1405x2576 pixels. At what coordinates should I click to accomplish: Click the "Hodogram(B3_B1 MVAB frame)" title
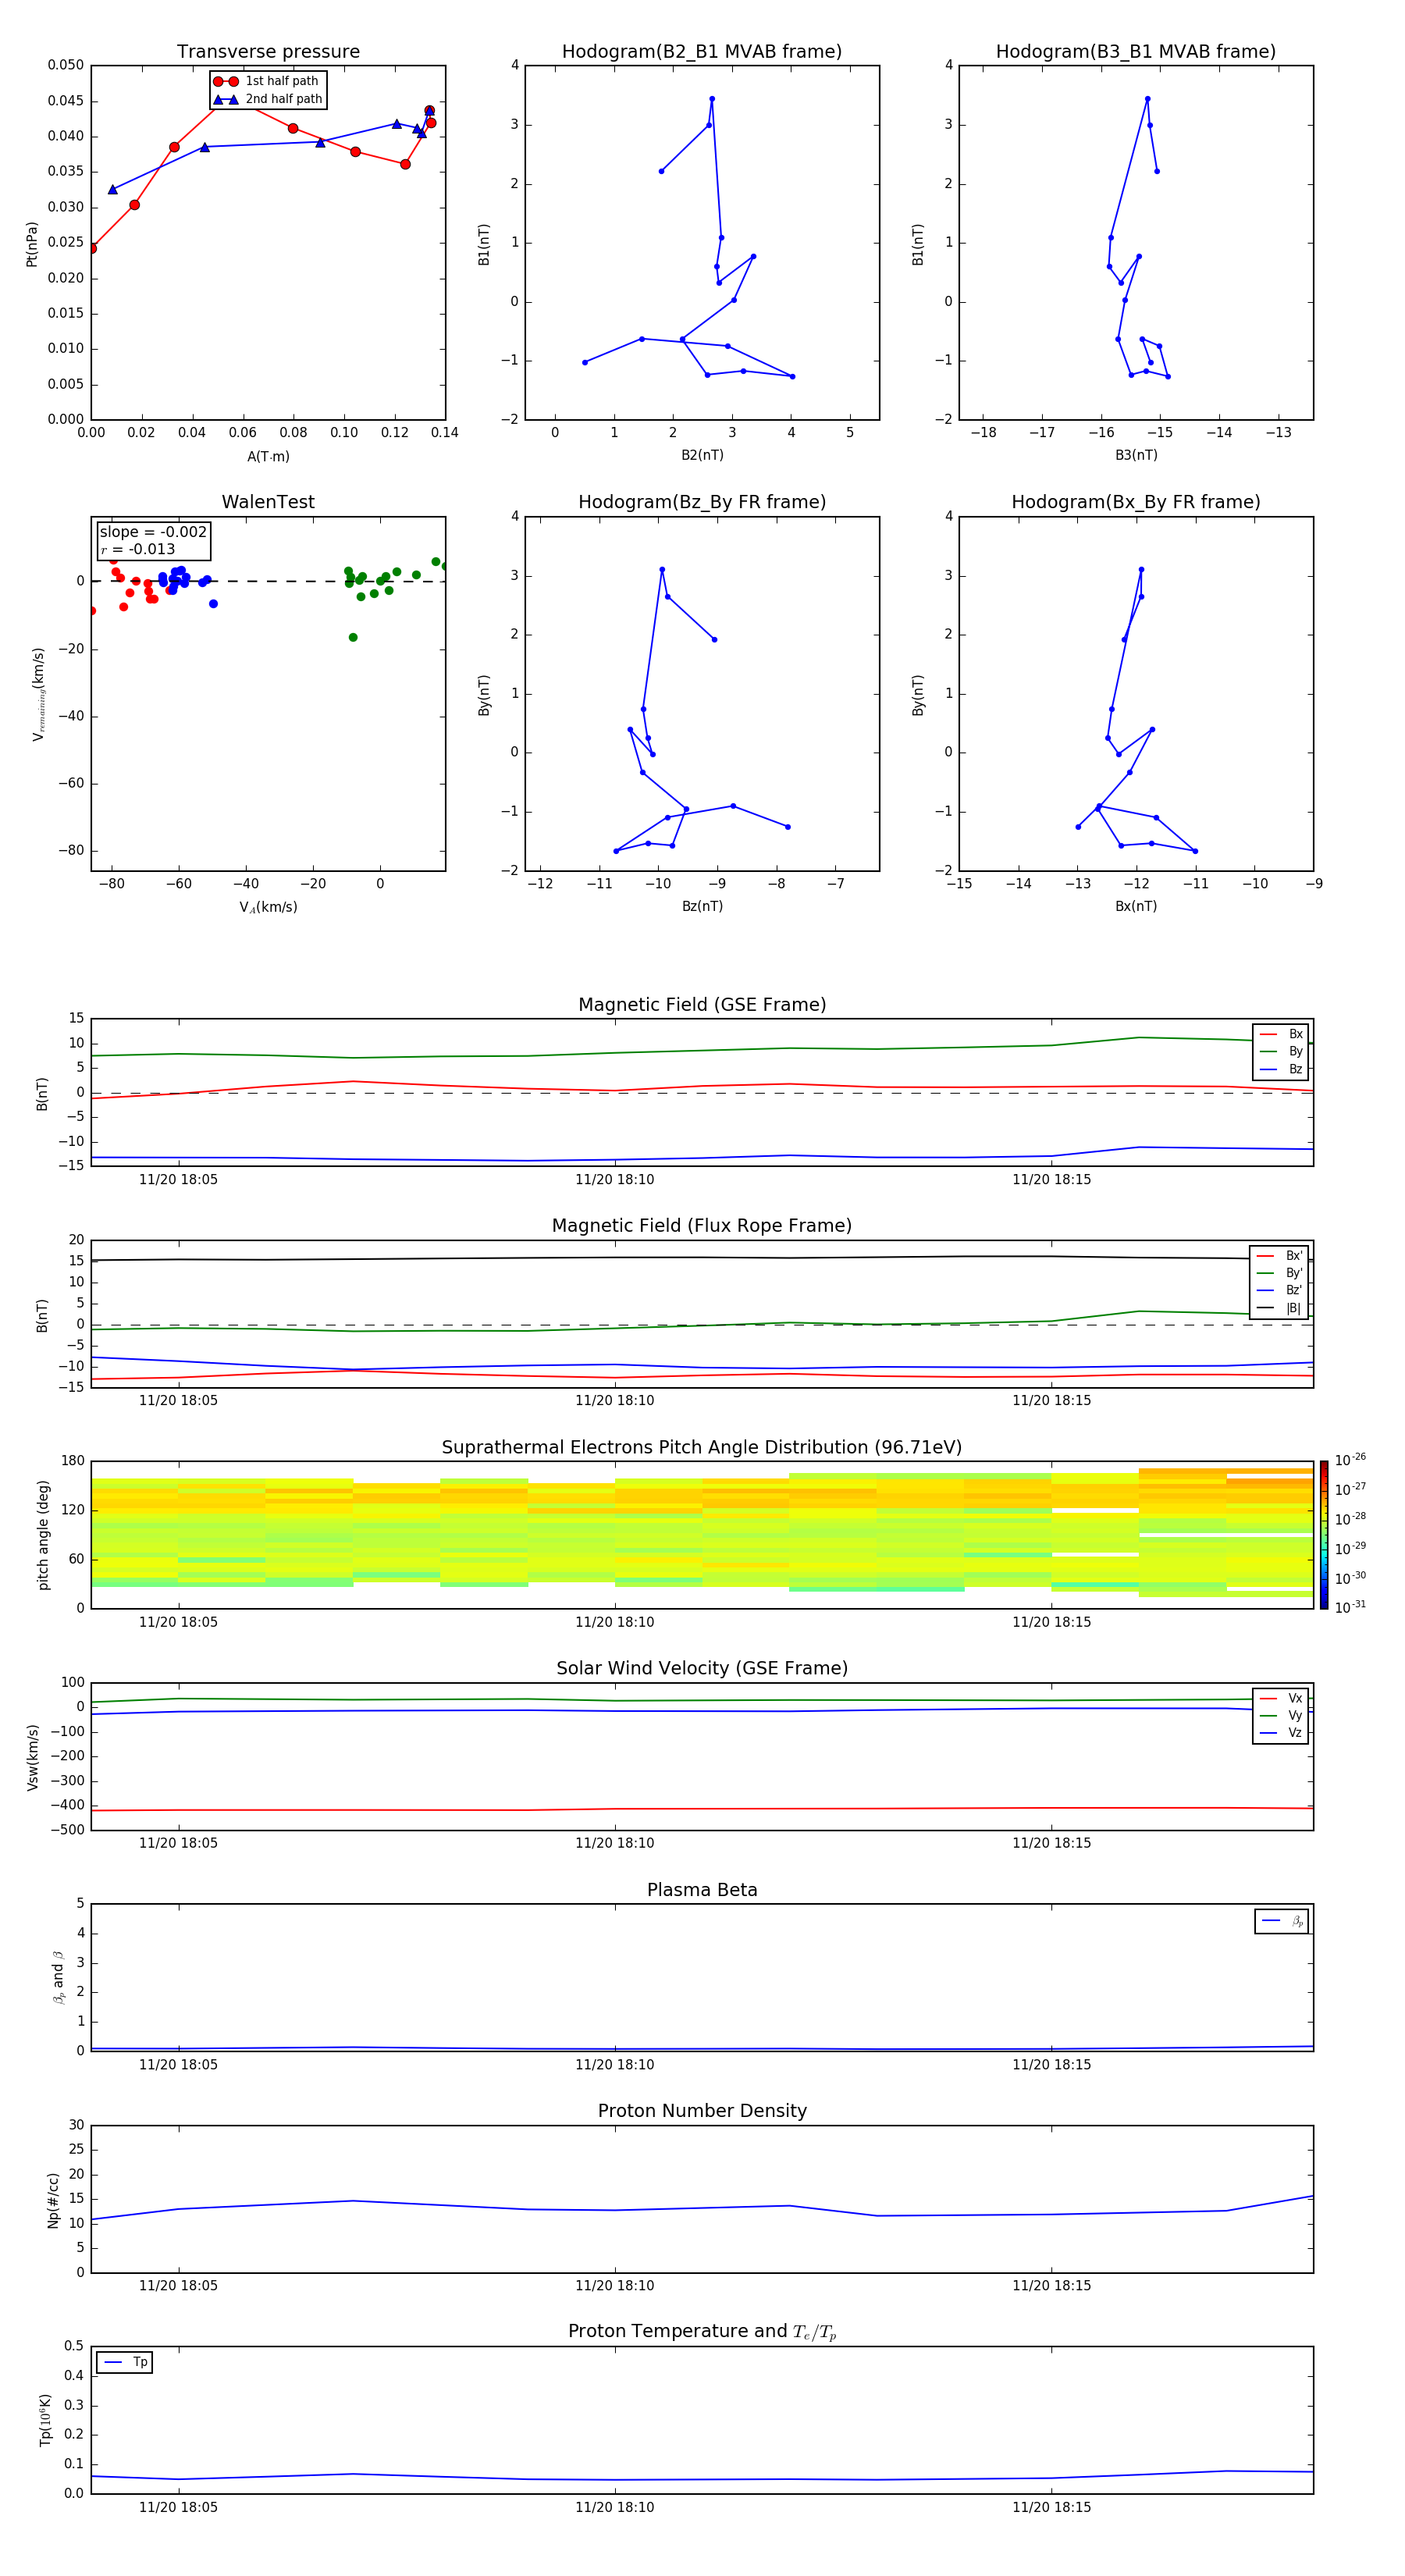point(1136,52)
